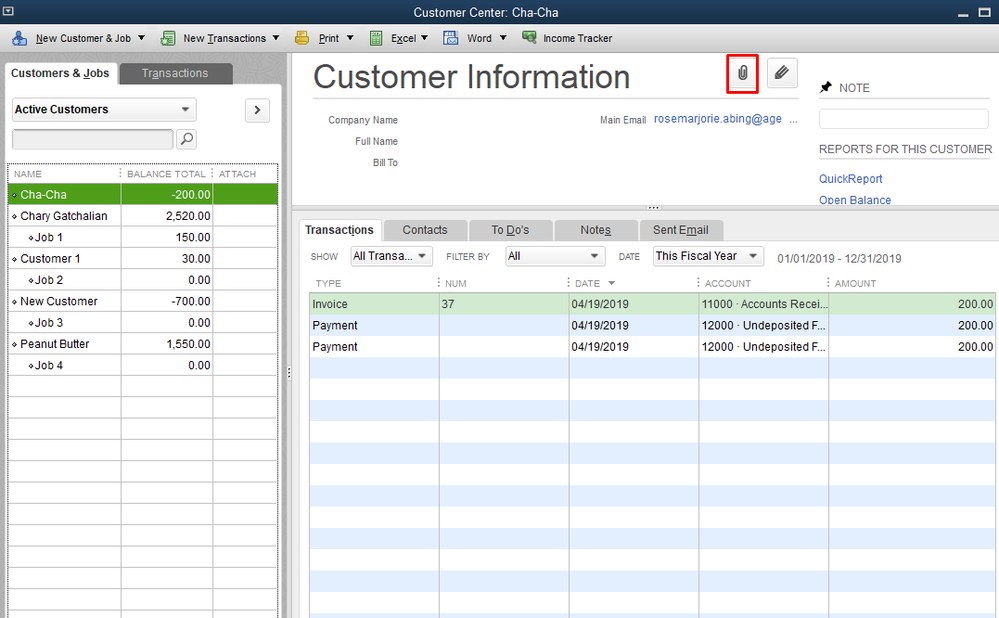999x618 pixels.
Task: Click the Word toolbar icon
Action: click(x=450, y=38)
